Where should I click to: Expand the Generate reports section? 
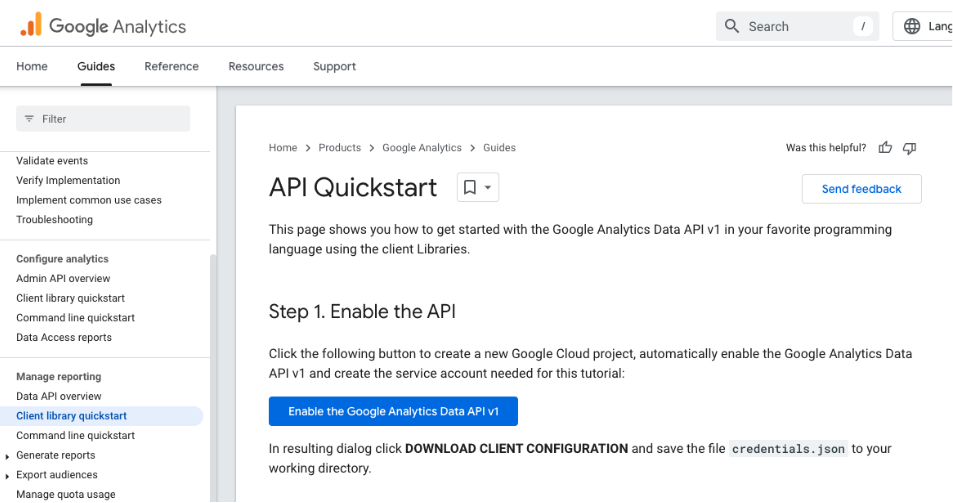7,456
